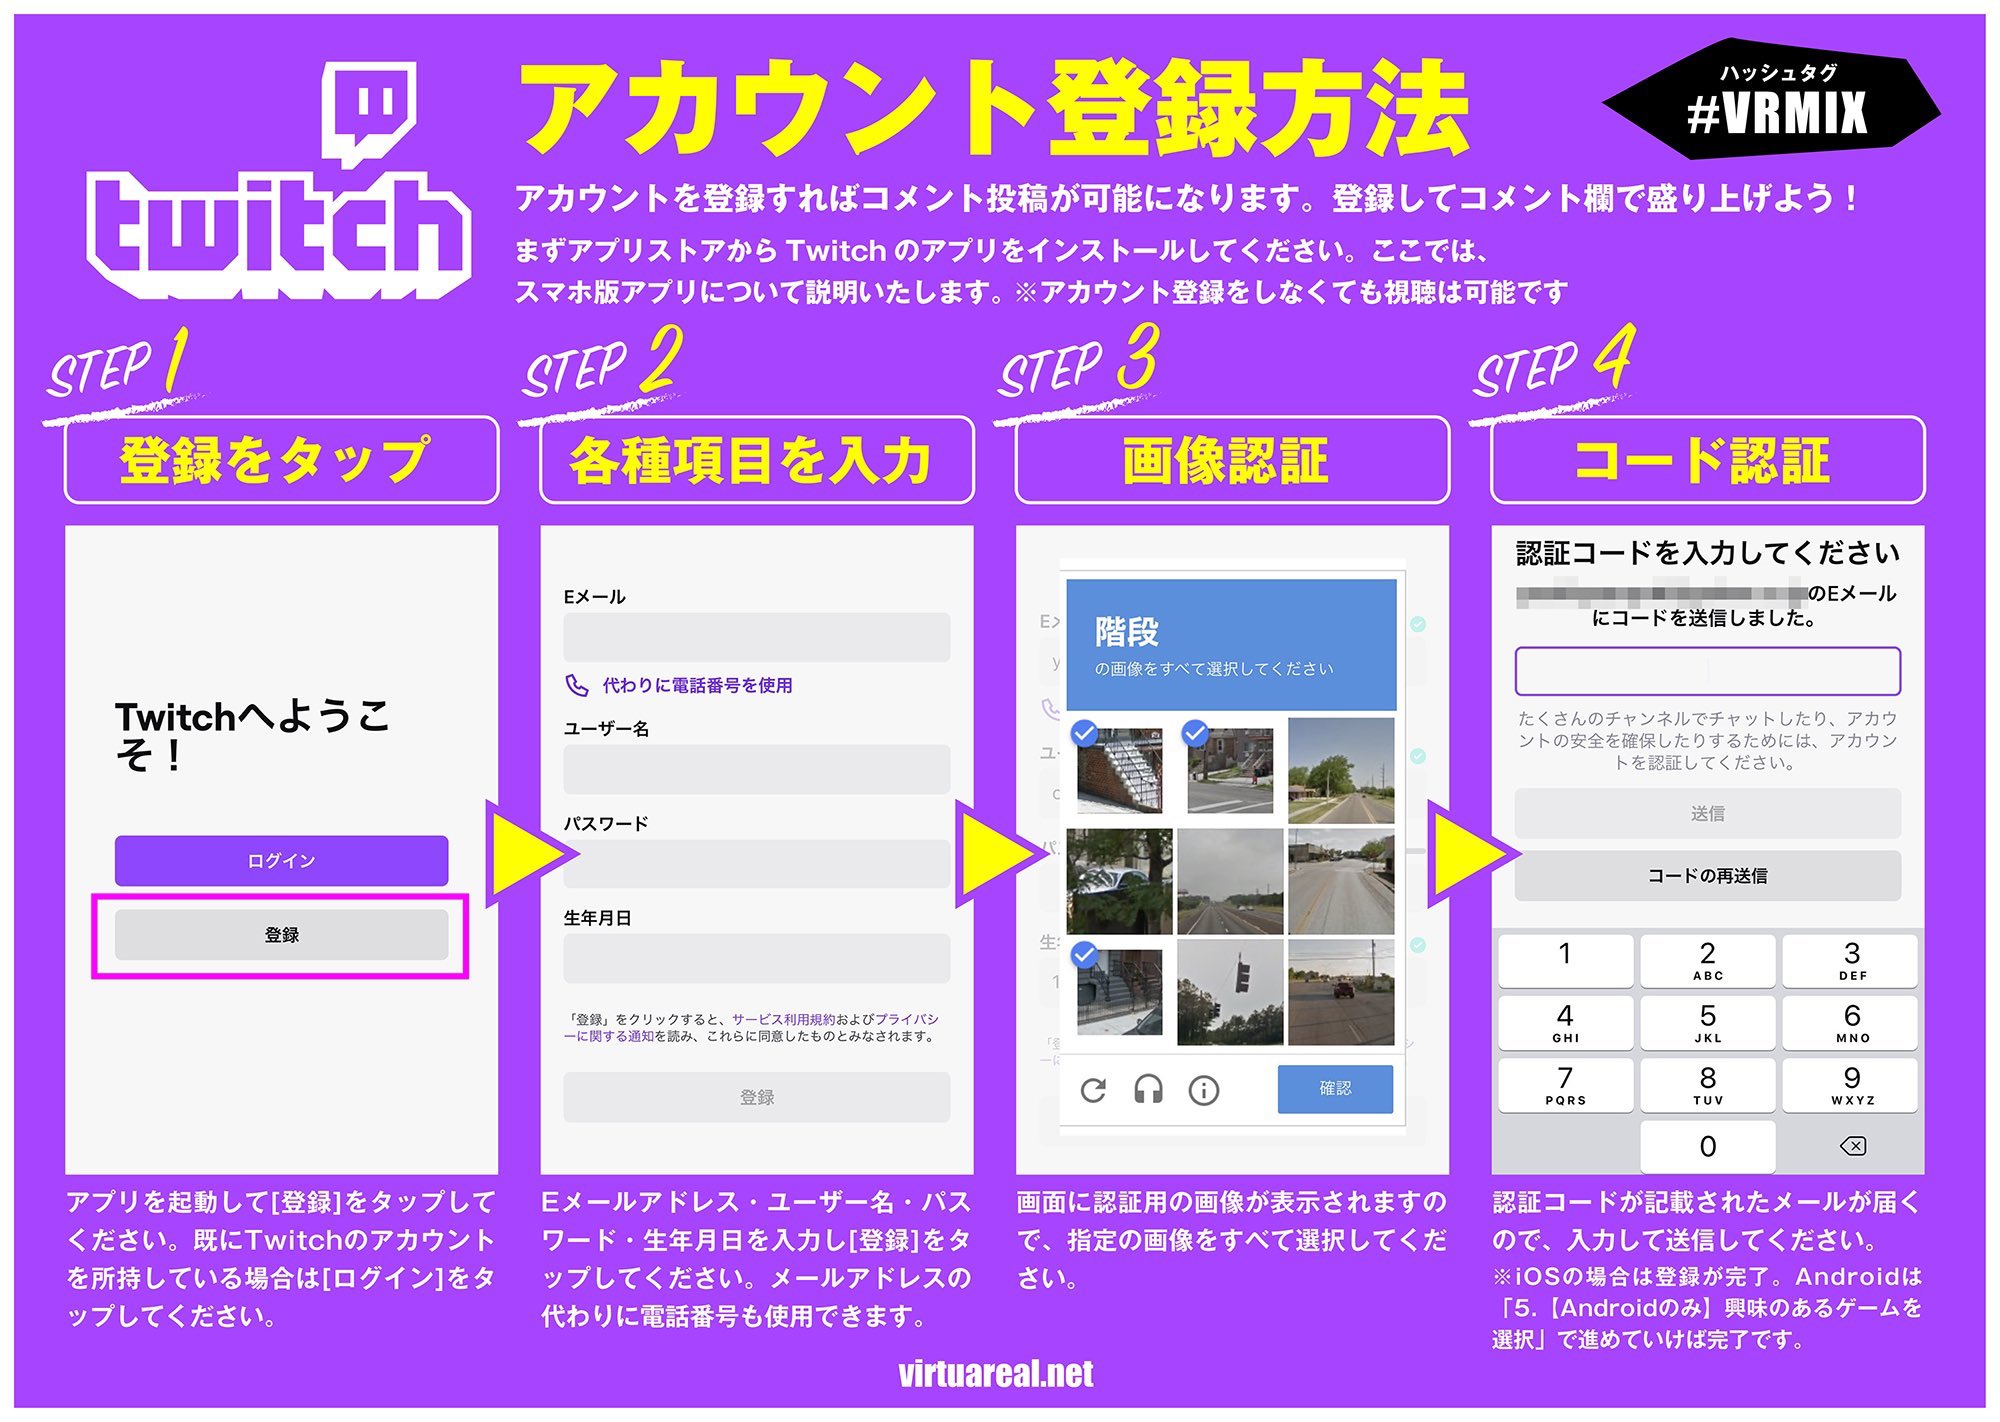The image size is (2000, 1422).
Task: Click the Eメール input field
Action: click(x=756, y=637)
